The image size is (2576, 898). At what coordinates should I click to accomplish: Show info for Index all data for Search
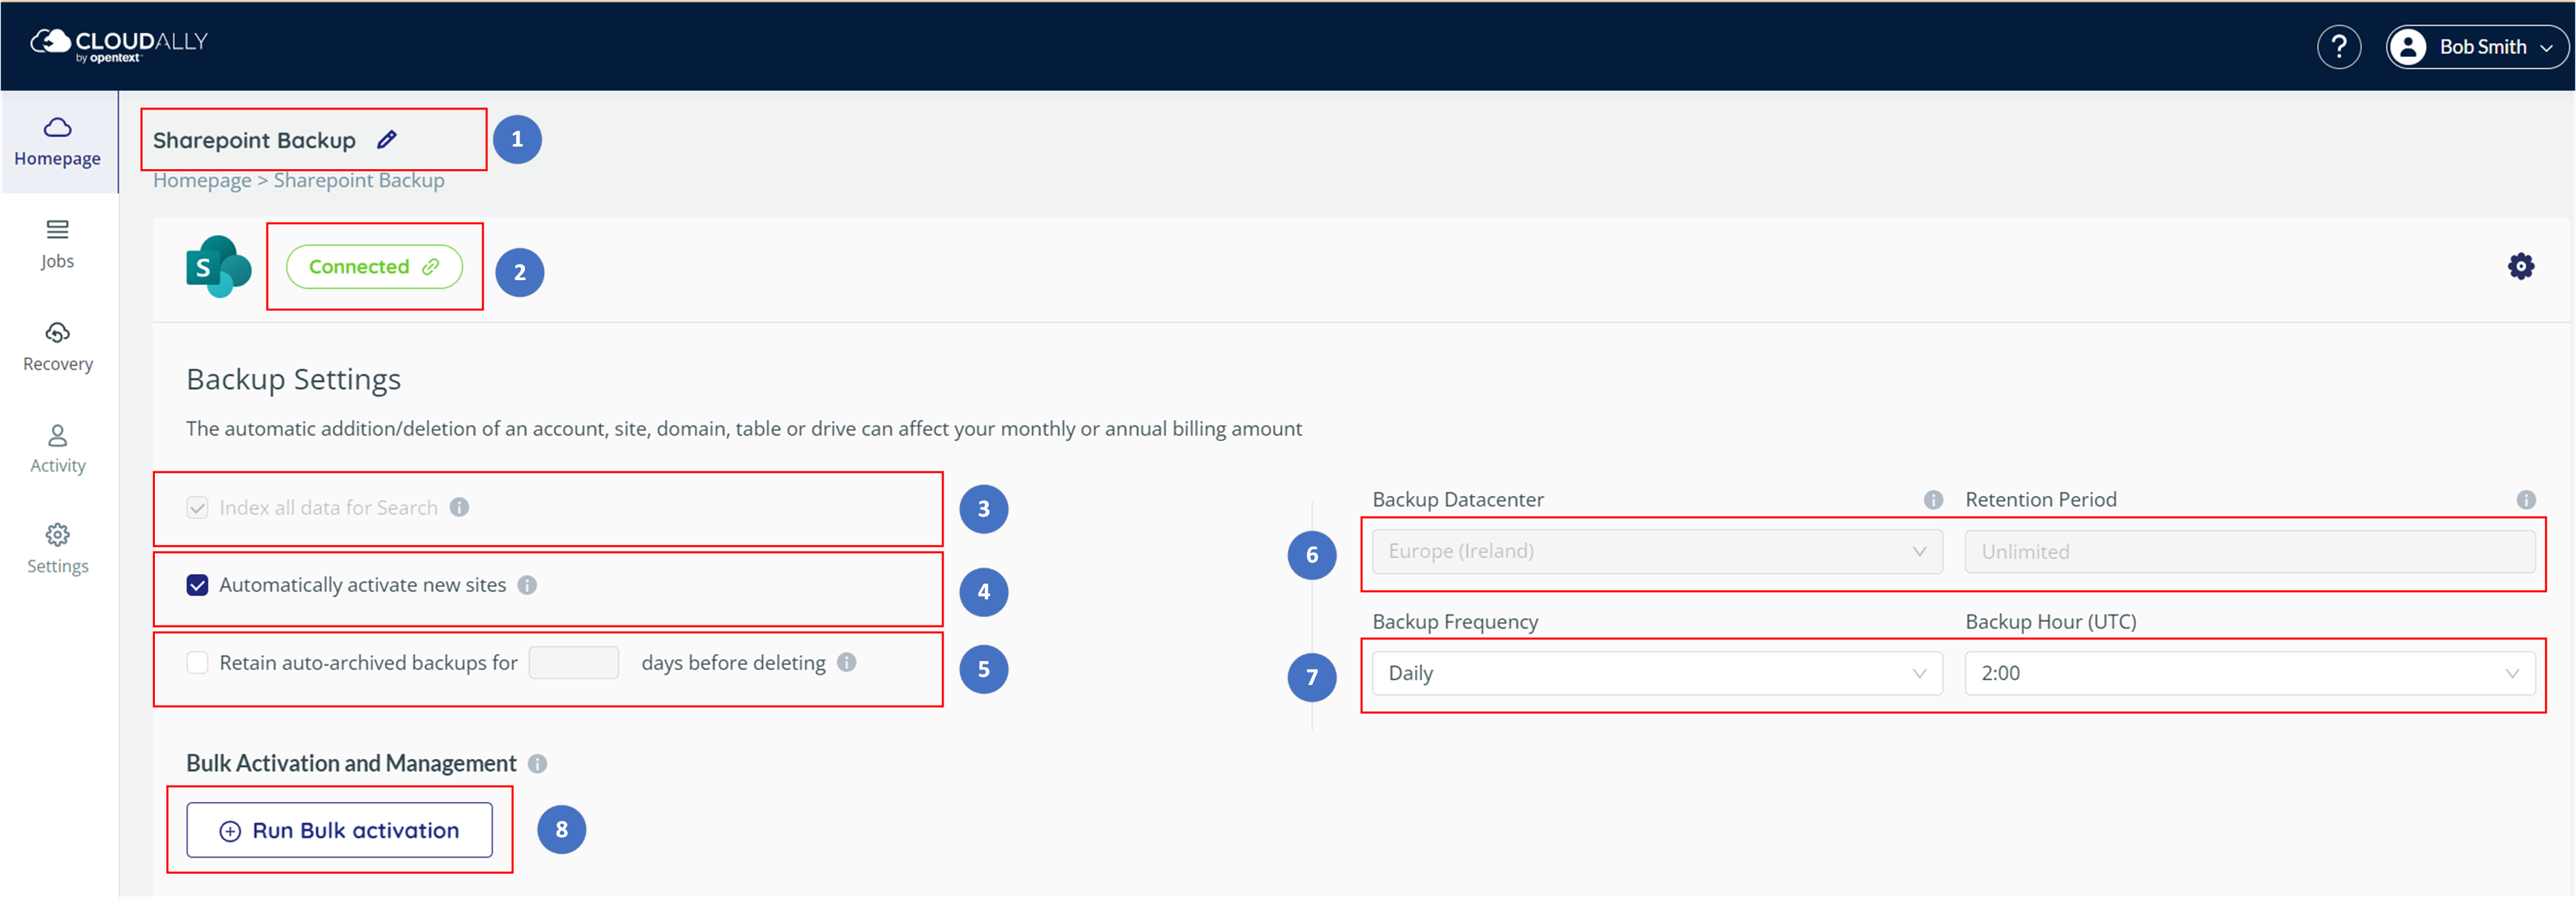[x=459, y=507]
